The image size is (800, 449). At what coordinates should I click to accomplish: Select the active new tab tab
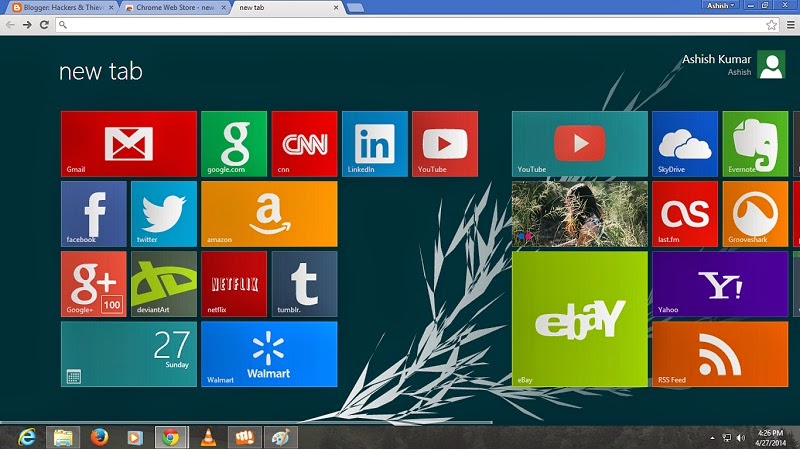coord(286,8)
